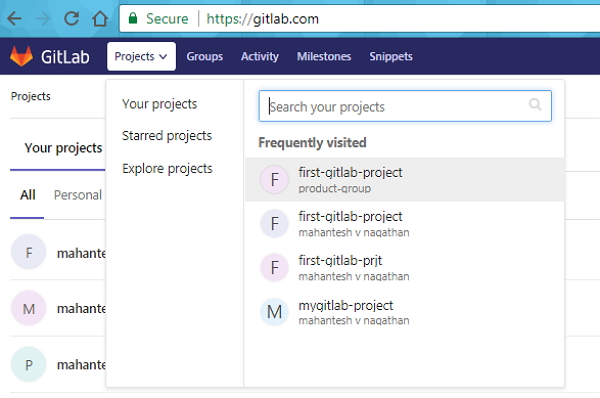Go to Milestones
Image resolution: width=600 pixels, height=398 pixels.
[x=324, y=57]
